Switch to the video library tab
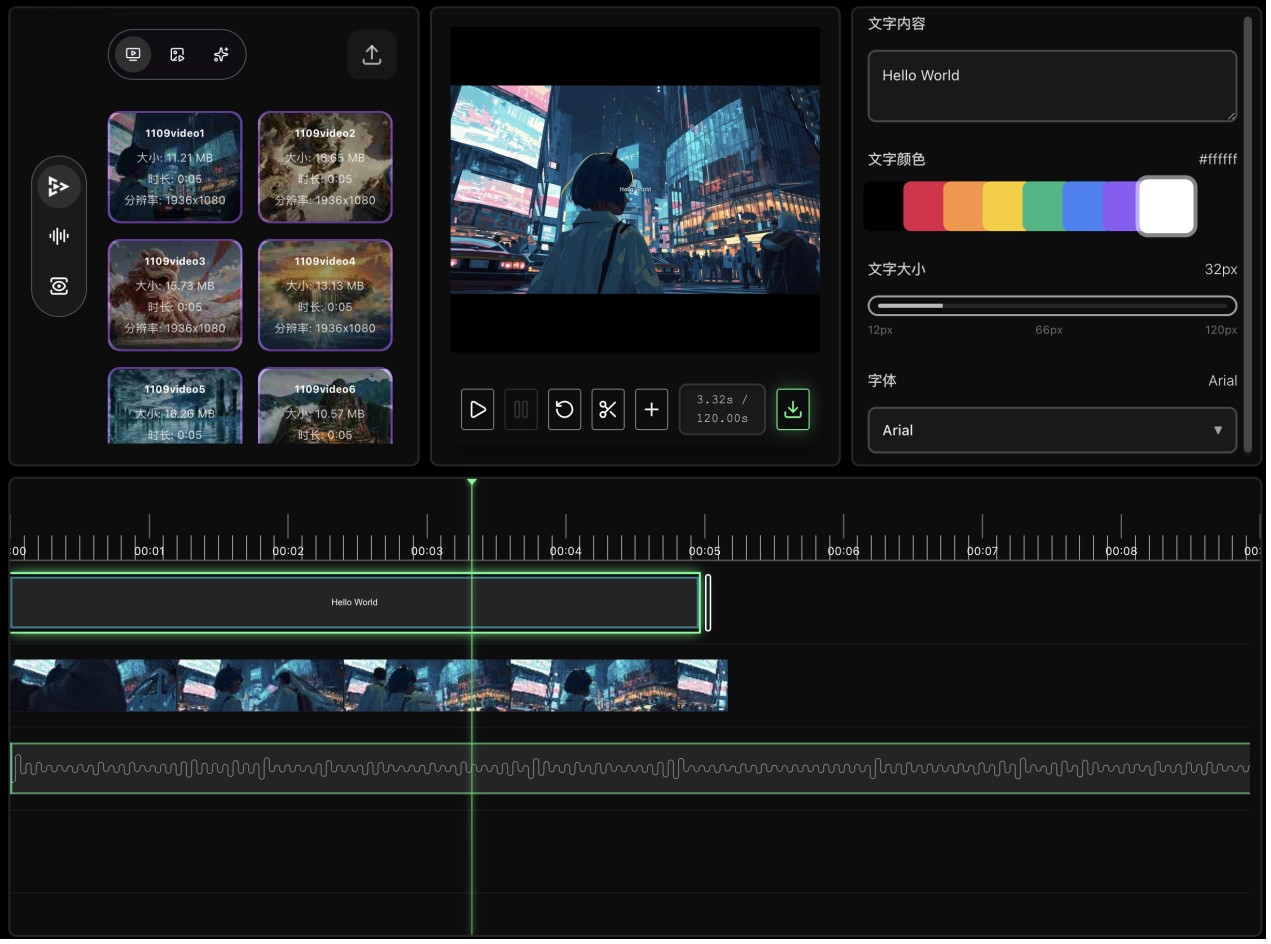 click(x=133, y=55)
